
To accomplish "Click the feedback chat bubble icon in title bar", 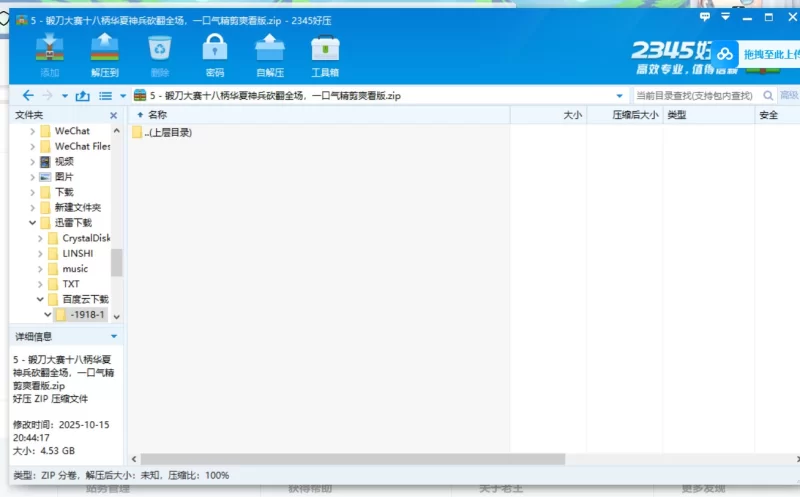I will [x=705, y=17].
